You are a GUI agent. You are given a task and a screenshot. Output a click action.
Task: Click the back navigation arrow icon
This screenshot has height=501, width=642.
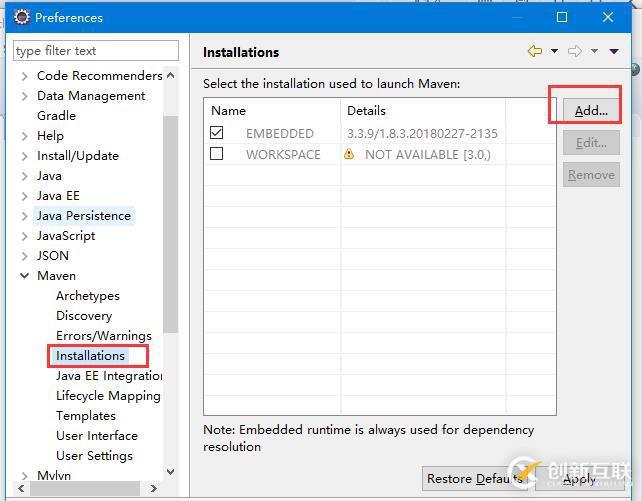coord(535,51)
